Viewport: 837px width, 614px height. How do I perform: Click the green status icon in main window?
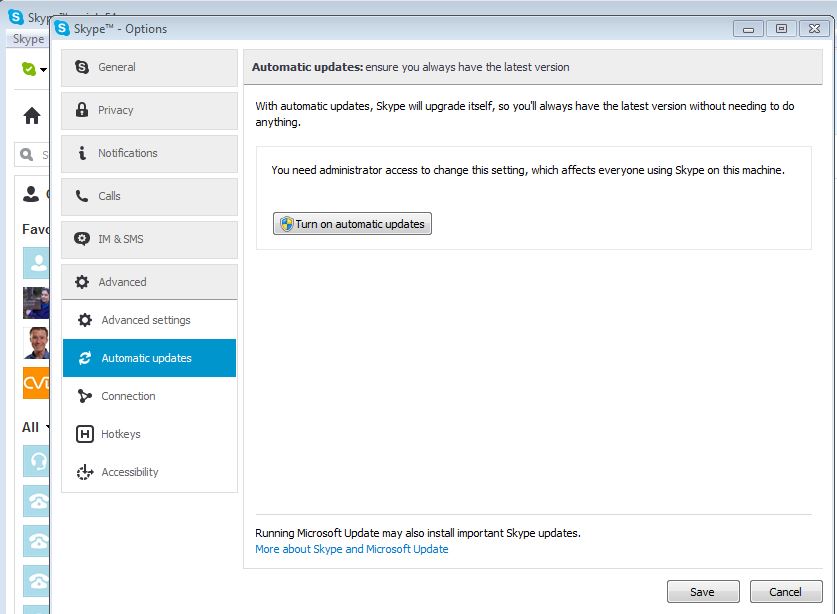(x=28, y=69)
